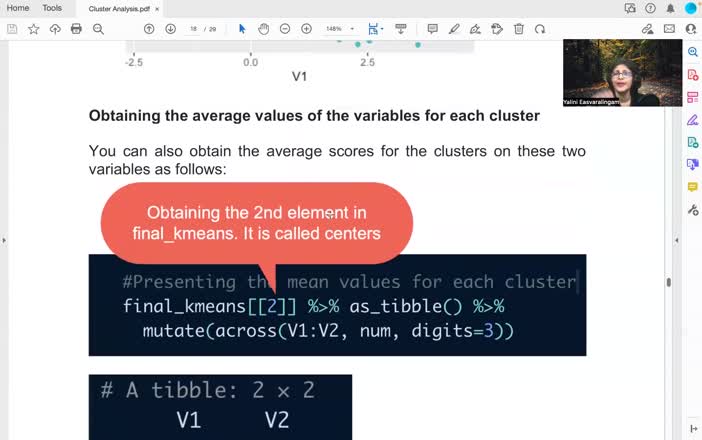
Task: Click the presenter's webcam video thumbnail
Action: [622, 73]
